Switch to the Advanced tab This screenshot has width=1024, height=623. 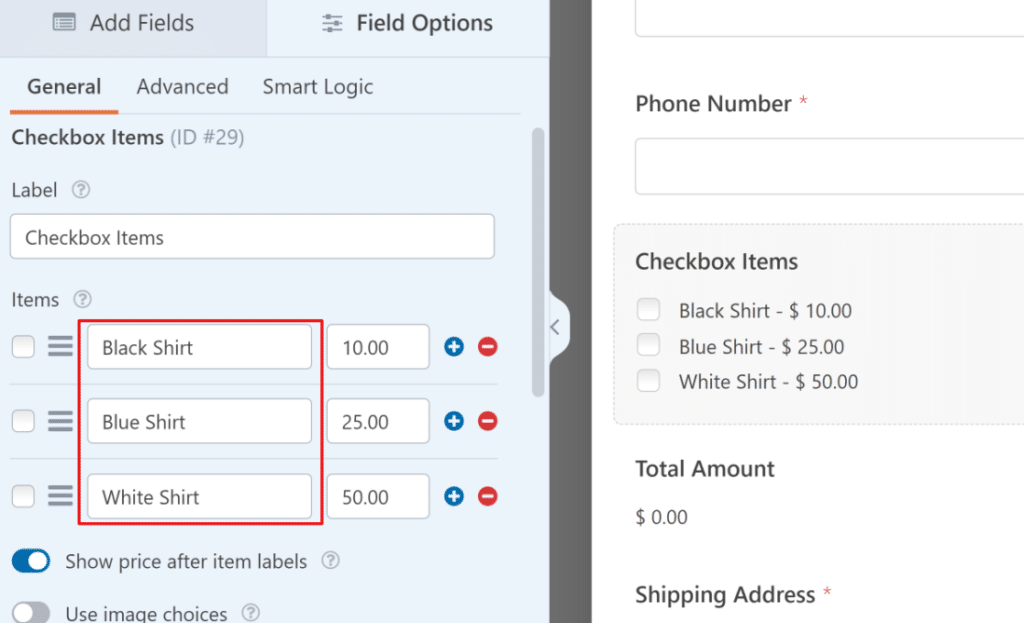pyautogui.click(x=182, y=87)
